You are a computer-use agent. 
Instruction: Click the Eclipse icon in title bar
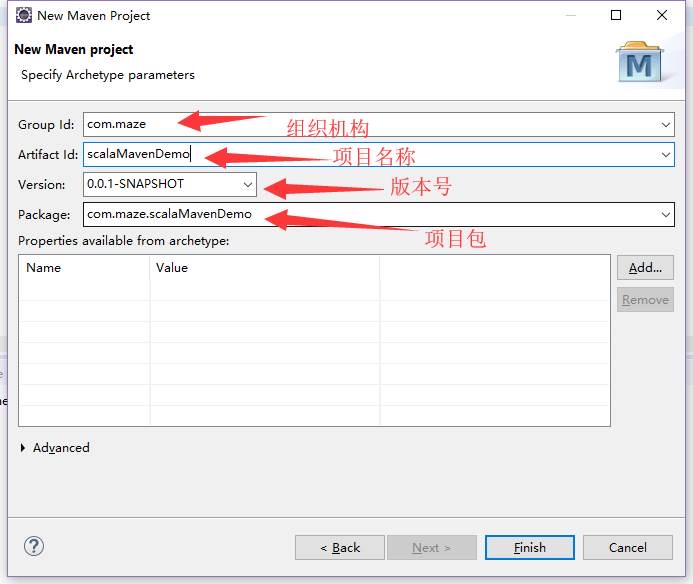click(x=22, y=15)
